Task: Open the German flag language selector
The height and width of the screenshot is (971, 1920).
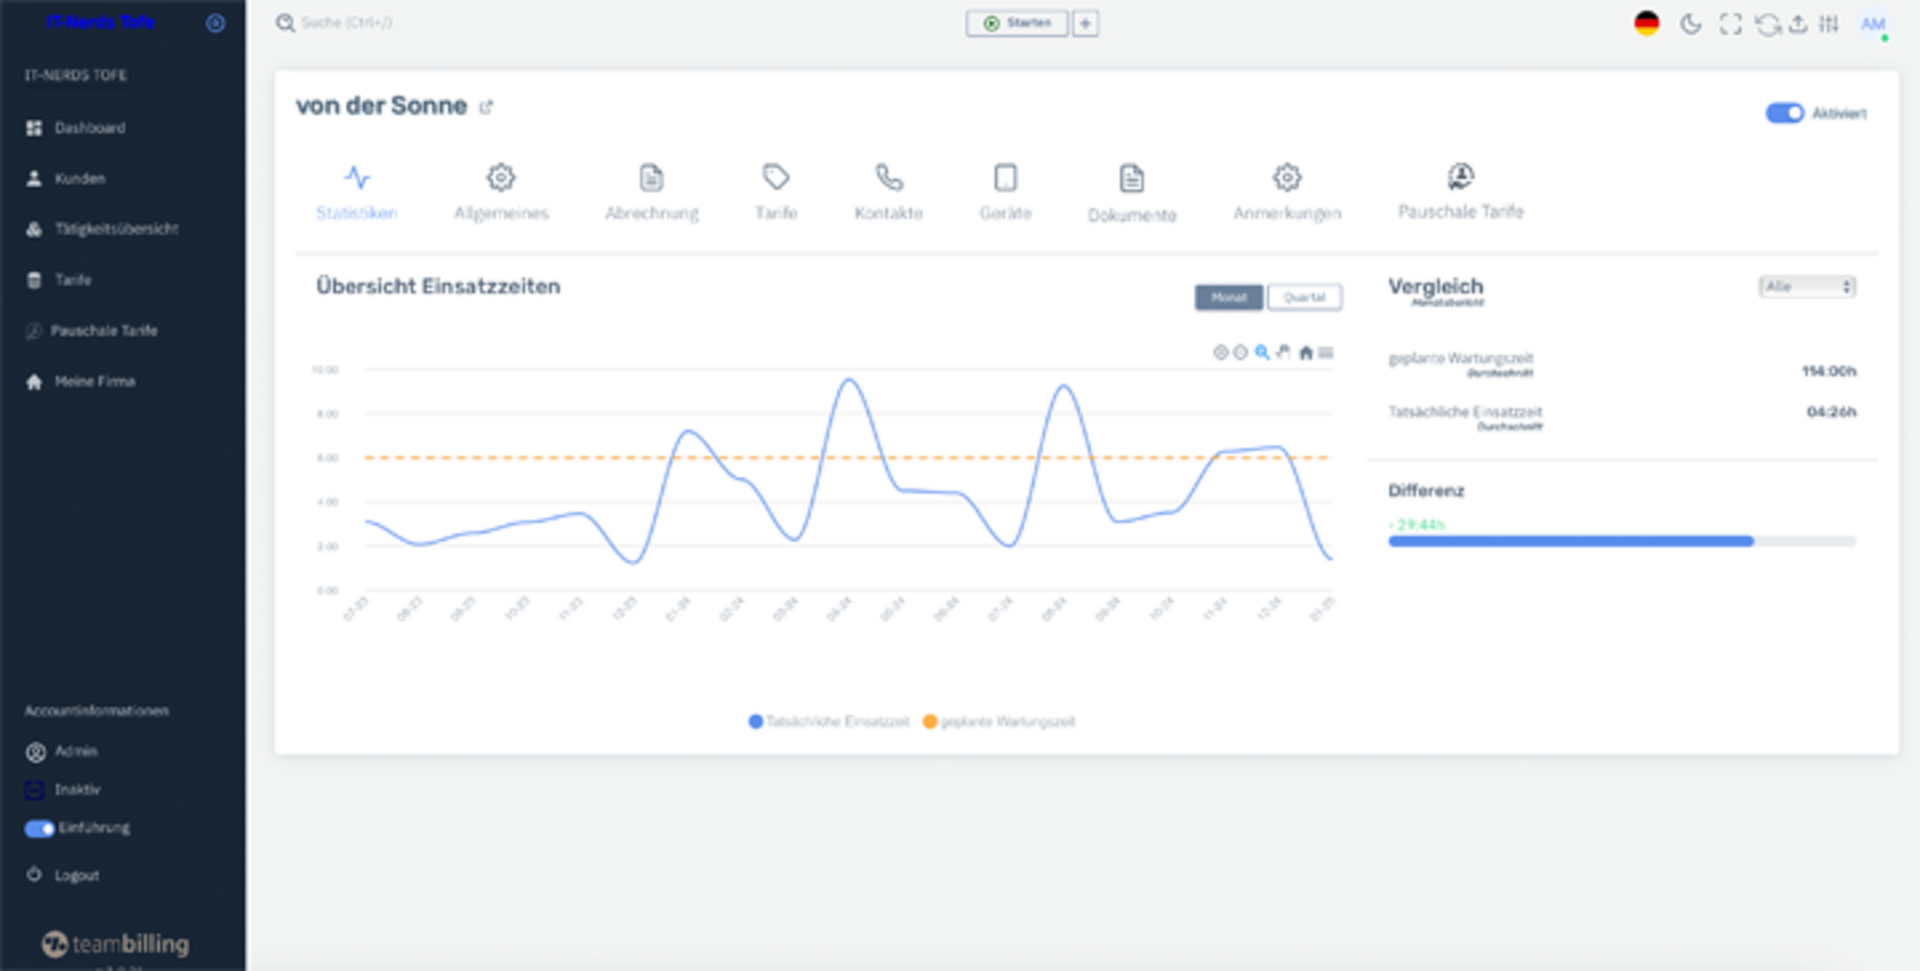Action: point(1646,24)
